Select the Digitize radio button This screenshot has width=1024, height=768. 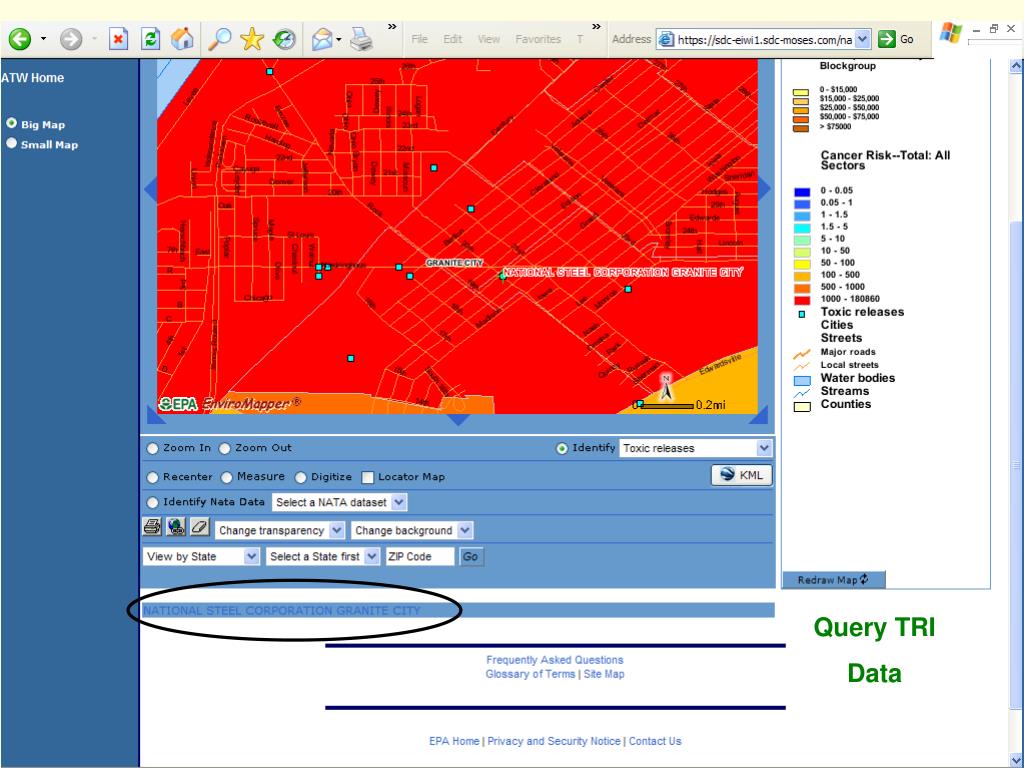point(300,477)
